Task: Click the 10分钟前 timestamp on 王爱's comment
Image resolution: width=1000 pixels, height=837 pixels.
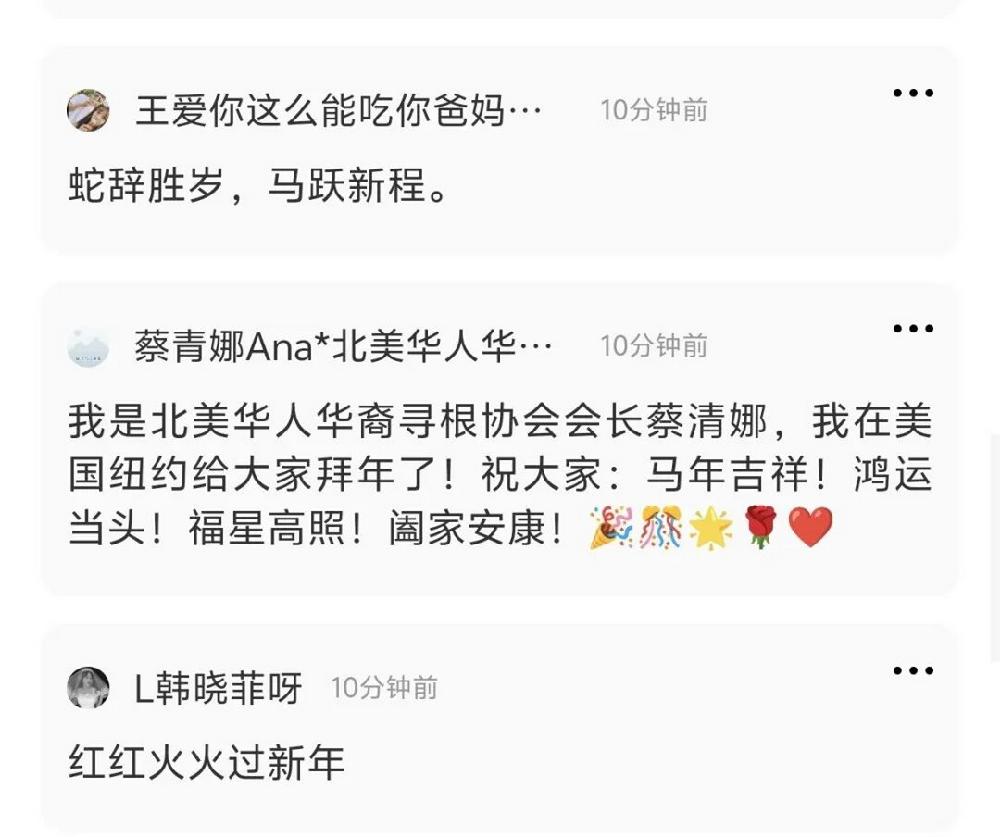Action: pos(654,110)
